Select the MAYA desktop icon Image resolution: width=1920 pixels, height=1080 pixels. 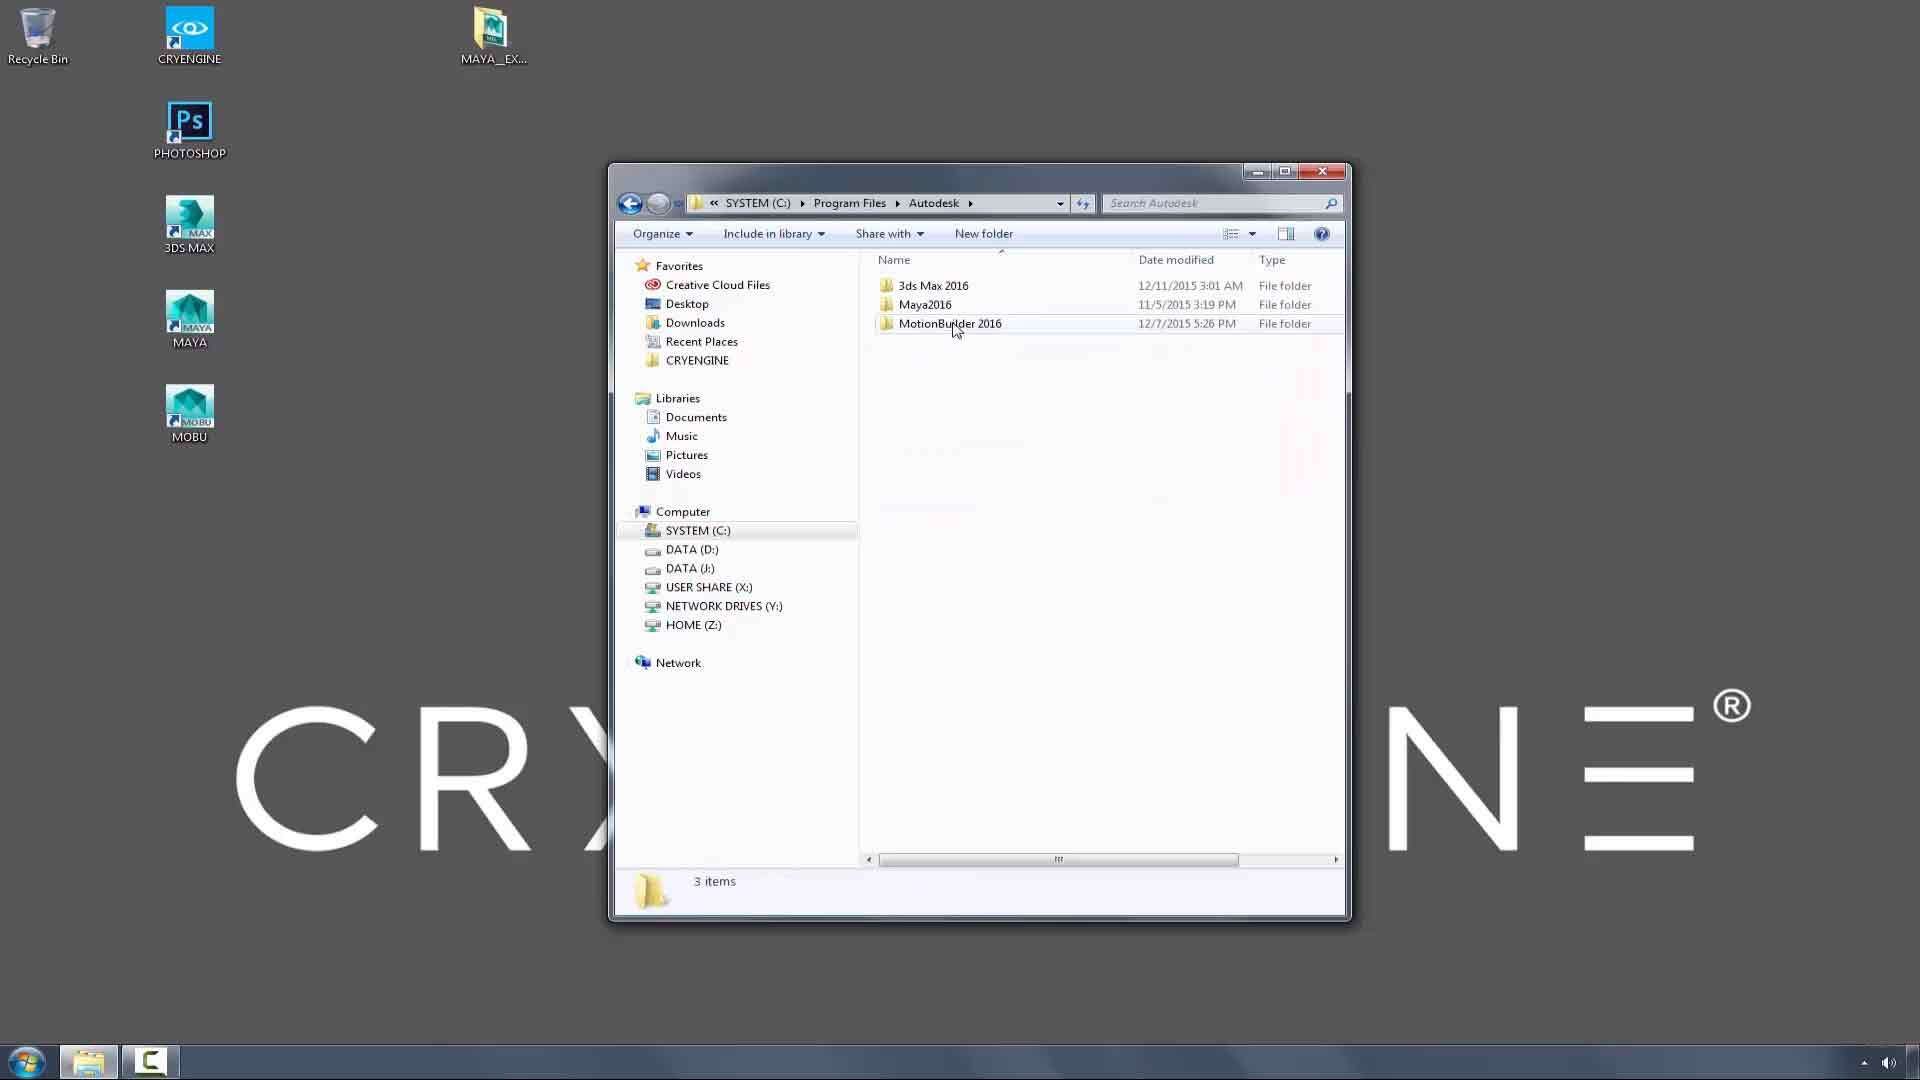click(189, 310)
